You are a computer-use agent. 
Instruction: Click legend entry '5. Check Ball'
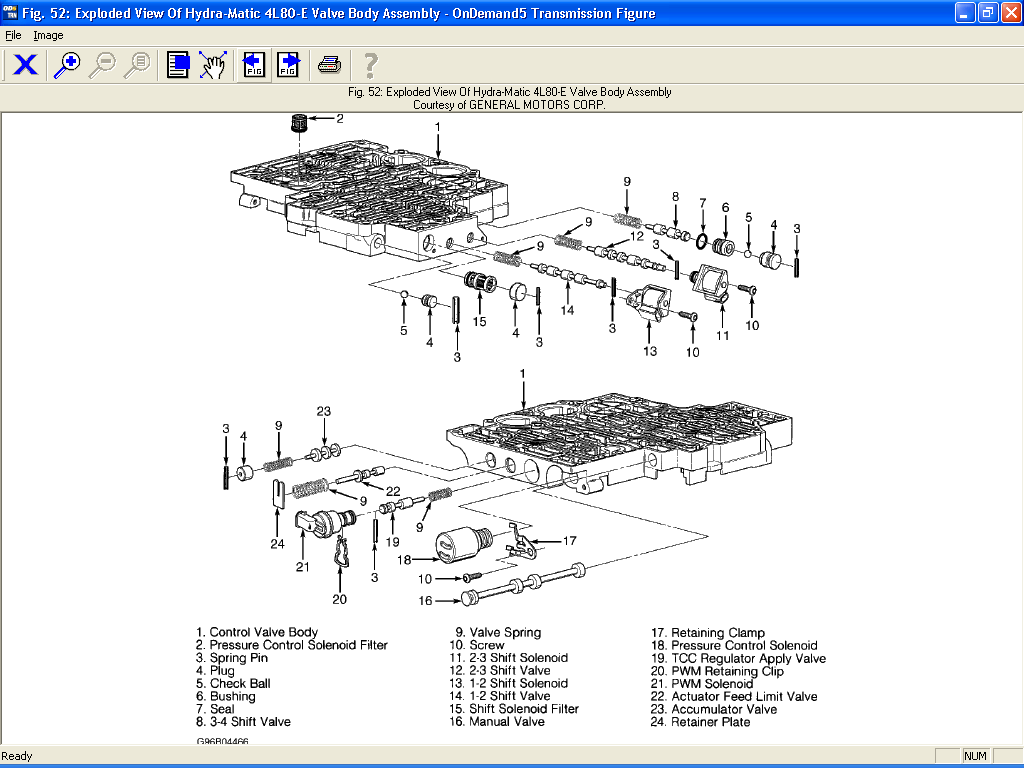pyautogui.click(x=233, y=683)
